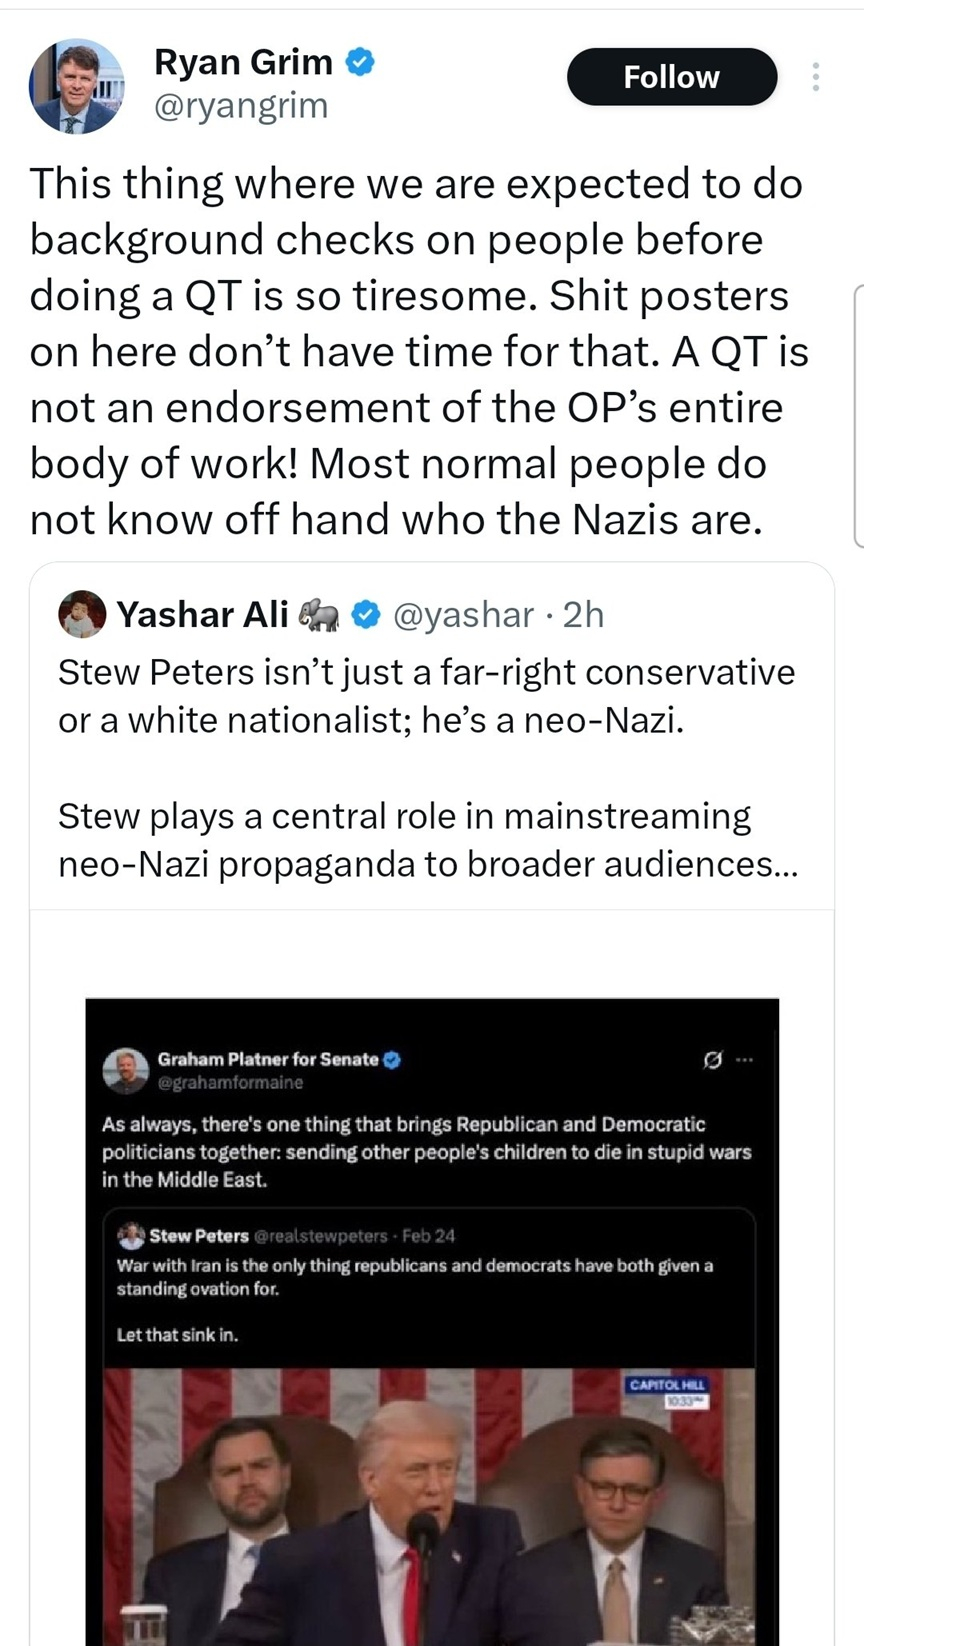Open the embedded post's three-dot menu
This screenshot has height=1646, width=960.
[x=744, y=1060]
